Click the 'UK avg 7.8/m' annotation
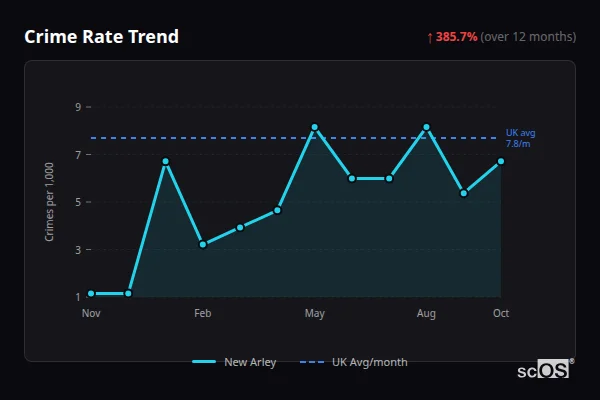600x400 pixels. [520, 138]
